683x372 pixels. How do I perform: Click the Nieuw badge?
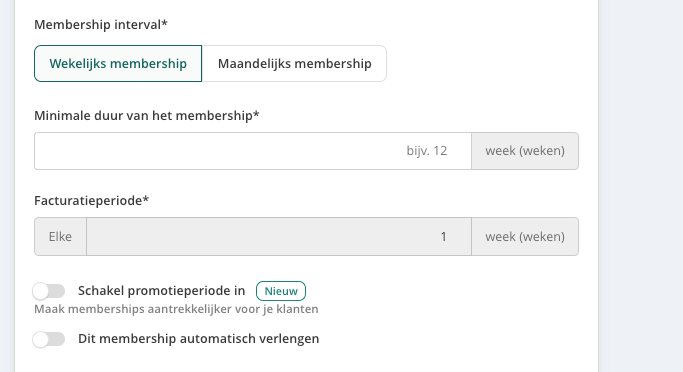point(281,291)
